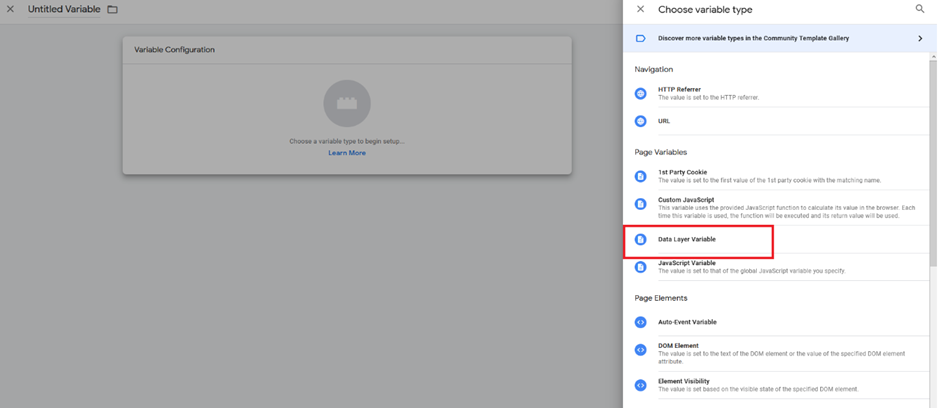Click the DOM Element code icon

click(641, 350)
